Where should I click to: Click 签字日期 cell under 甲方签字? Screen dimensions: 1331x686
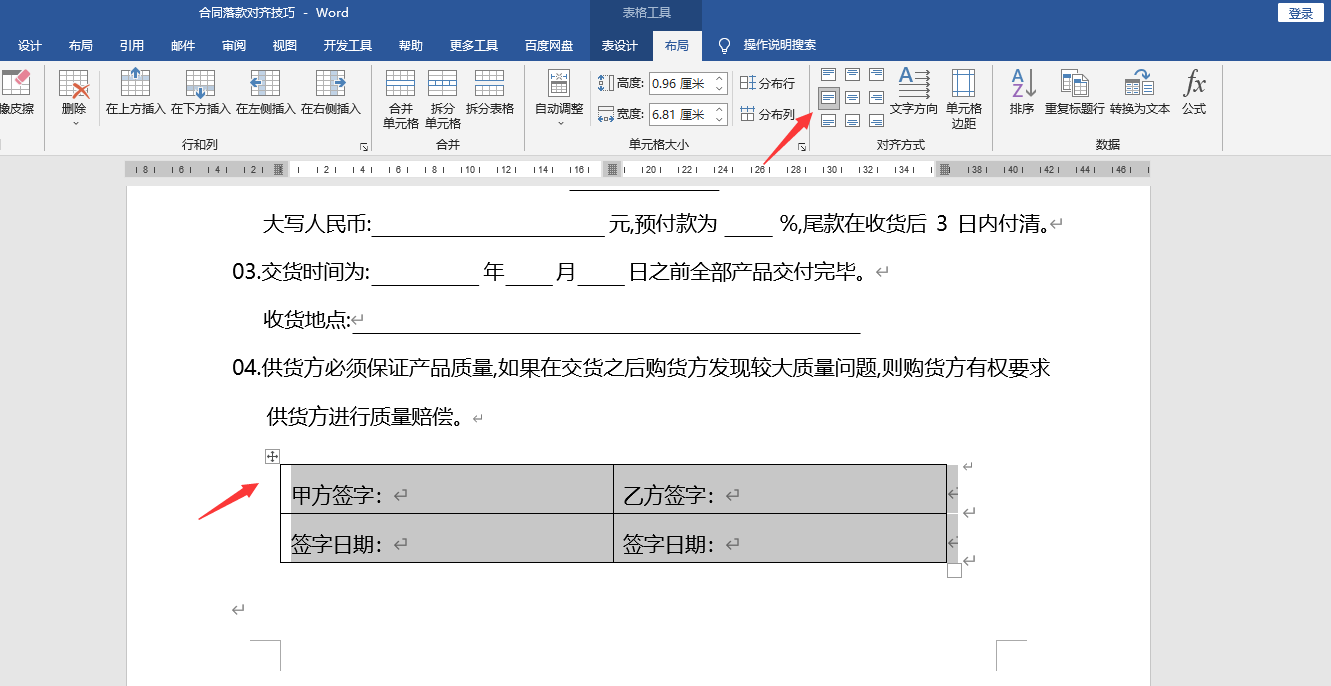pos(447,538)
